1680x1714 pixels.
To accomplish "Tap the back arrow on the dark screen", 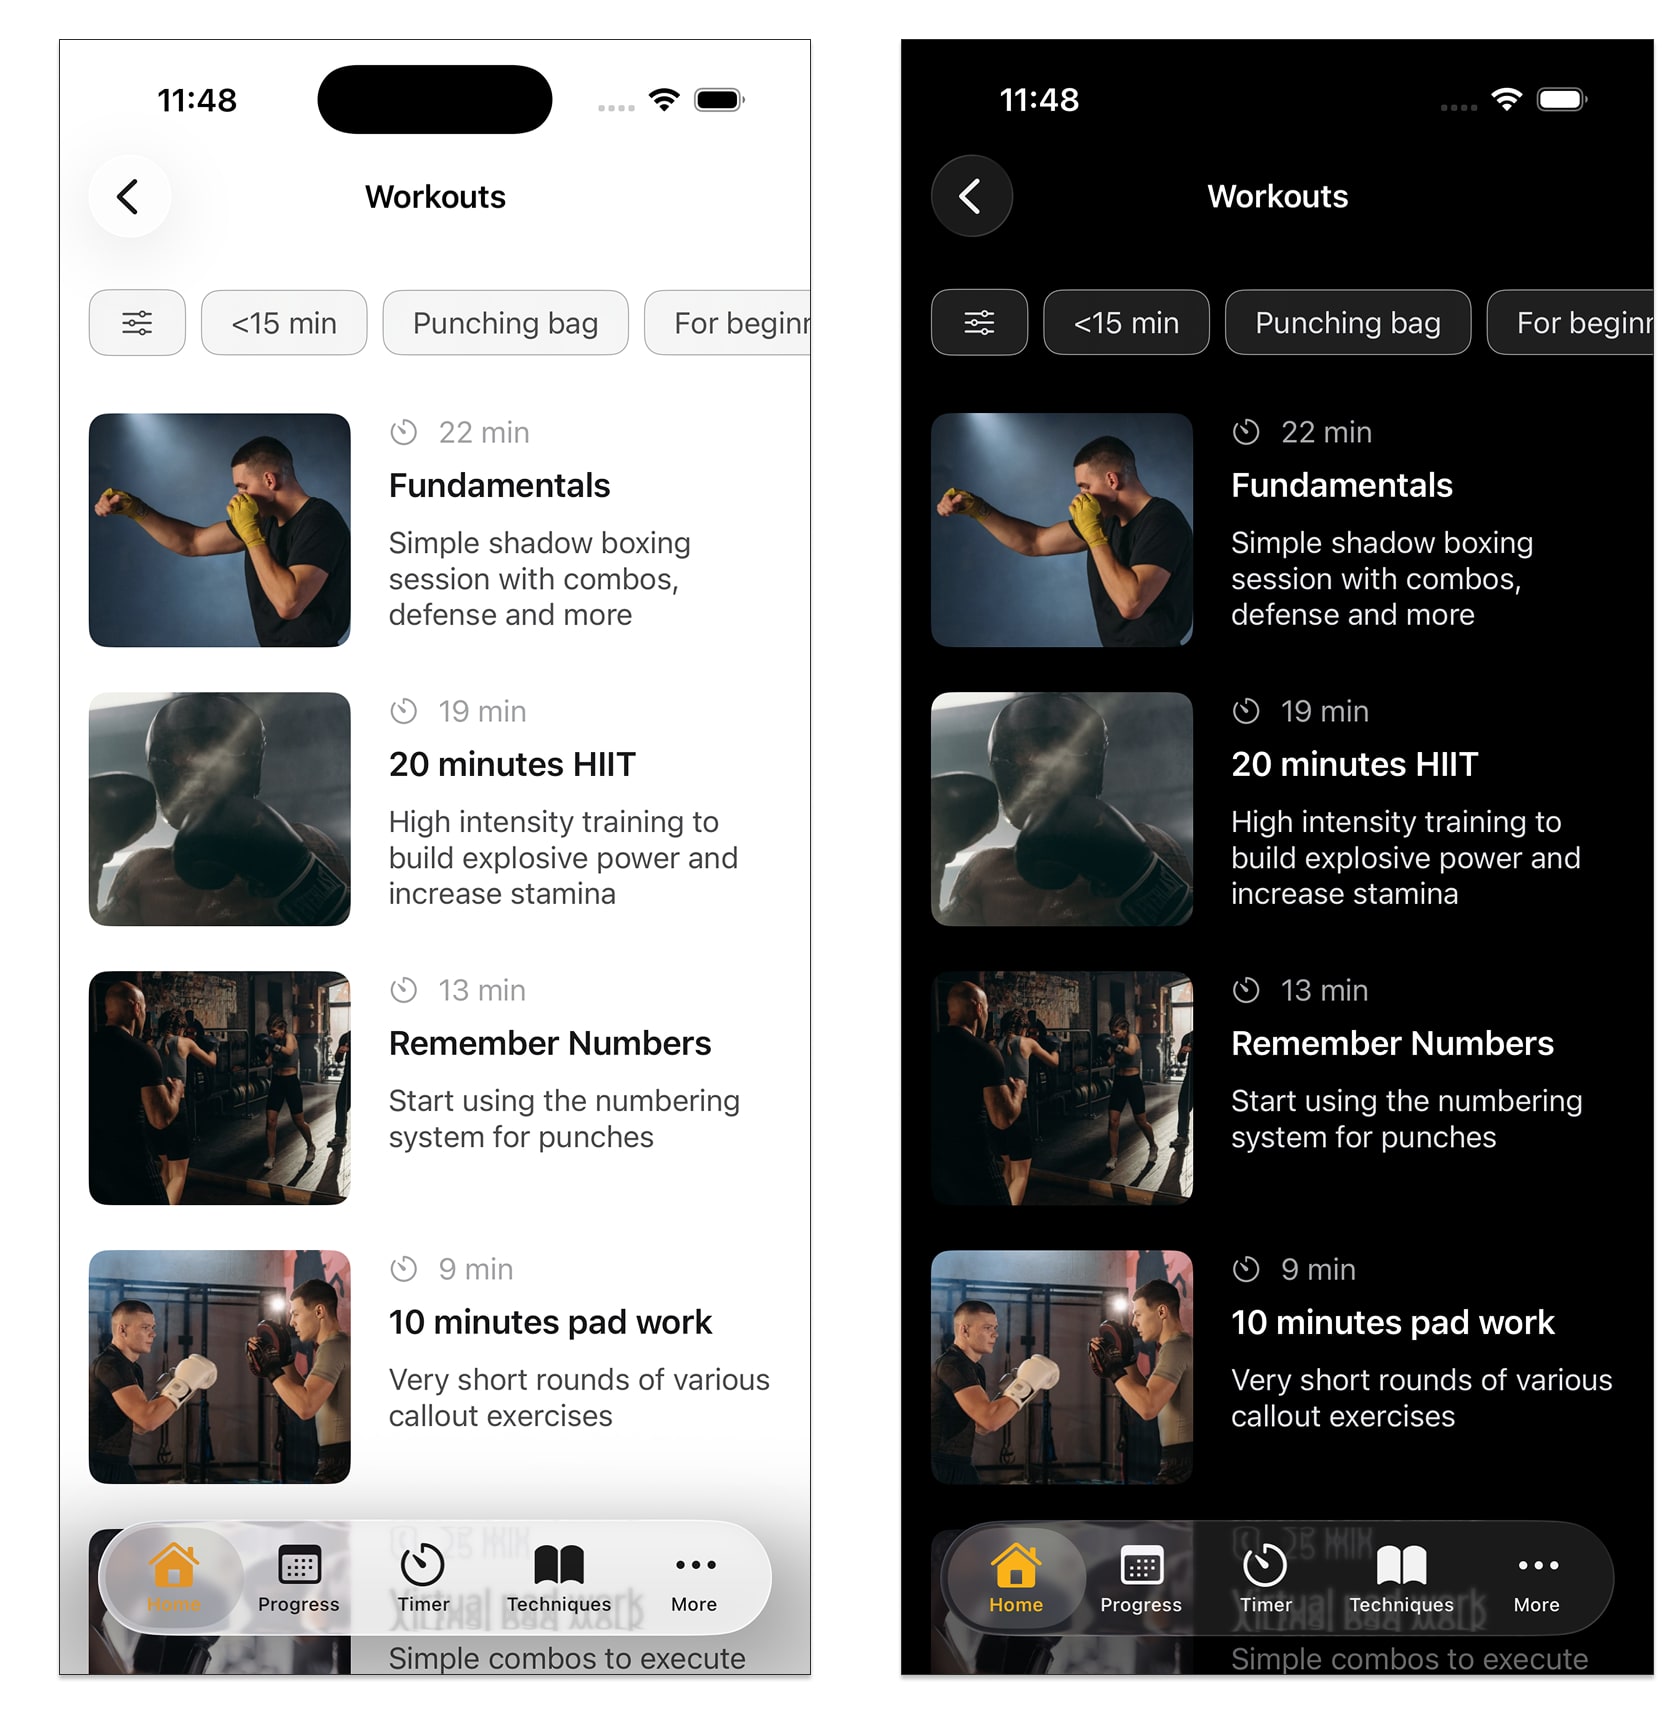I will [971, 197].
